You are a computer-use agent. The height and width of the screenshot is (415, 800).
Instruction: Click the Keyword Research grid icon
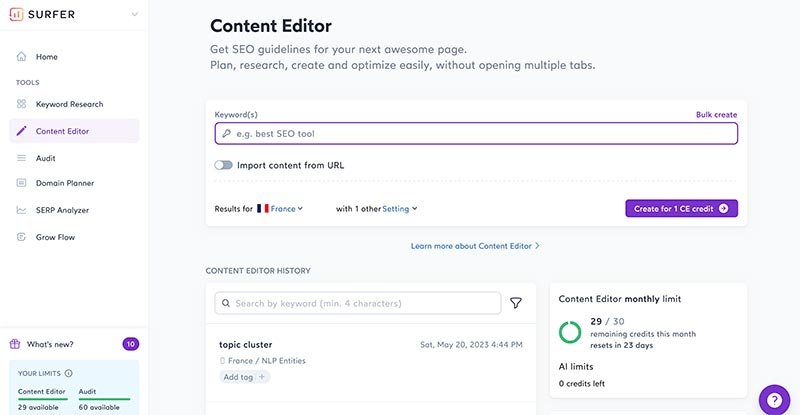click(21, 104)
